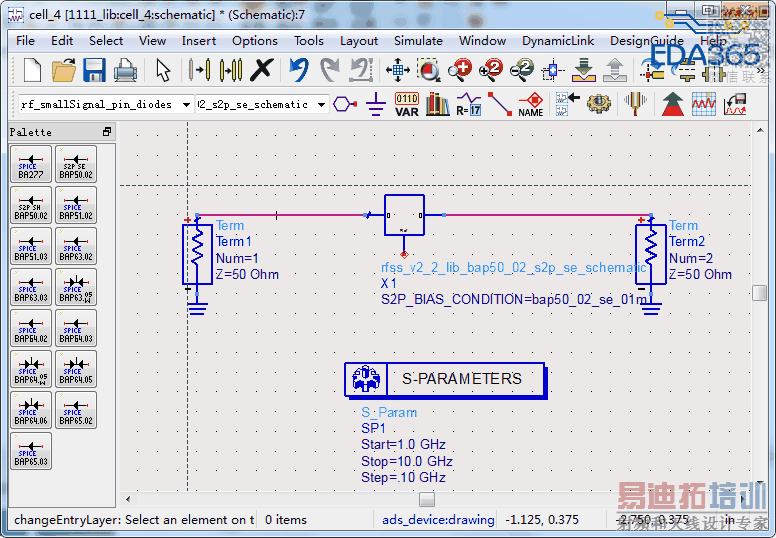This screenshot has width=776, height=538.
Task: Open a design with the folder icon
Action: 64,70
